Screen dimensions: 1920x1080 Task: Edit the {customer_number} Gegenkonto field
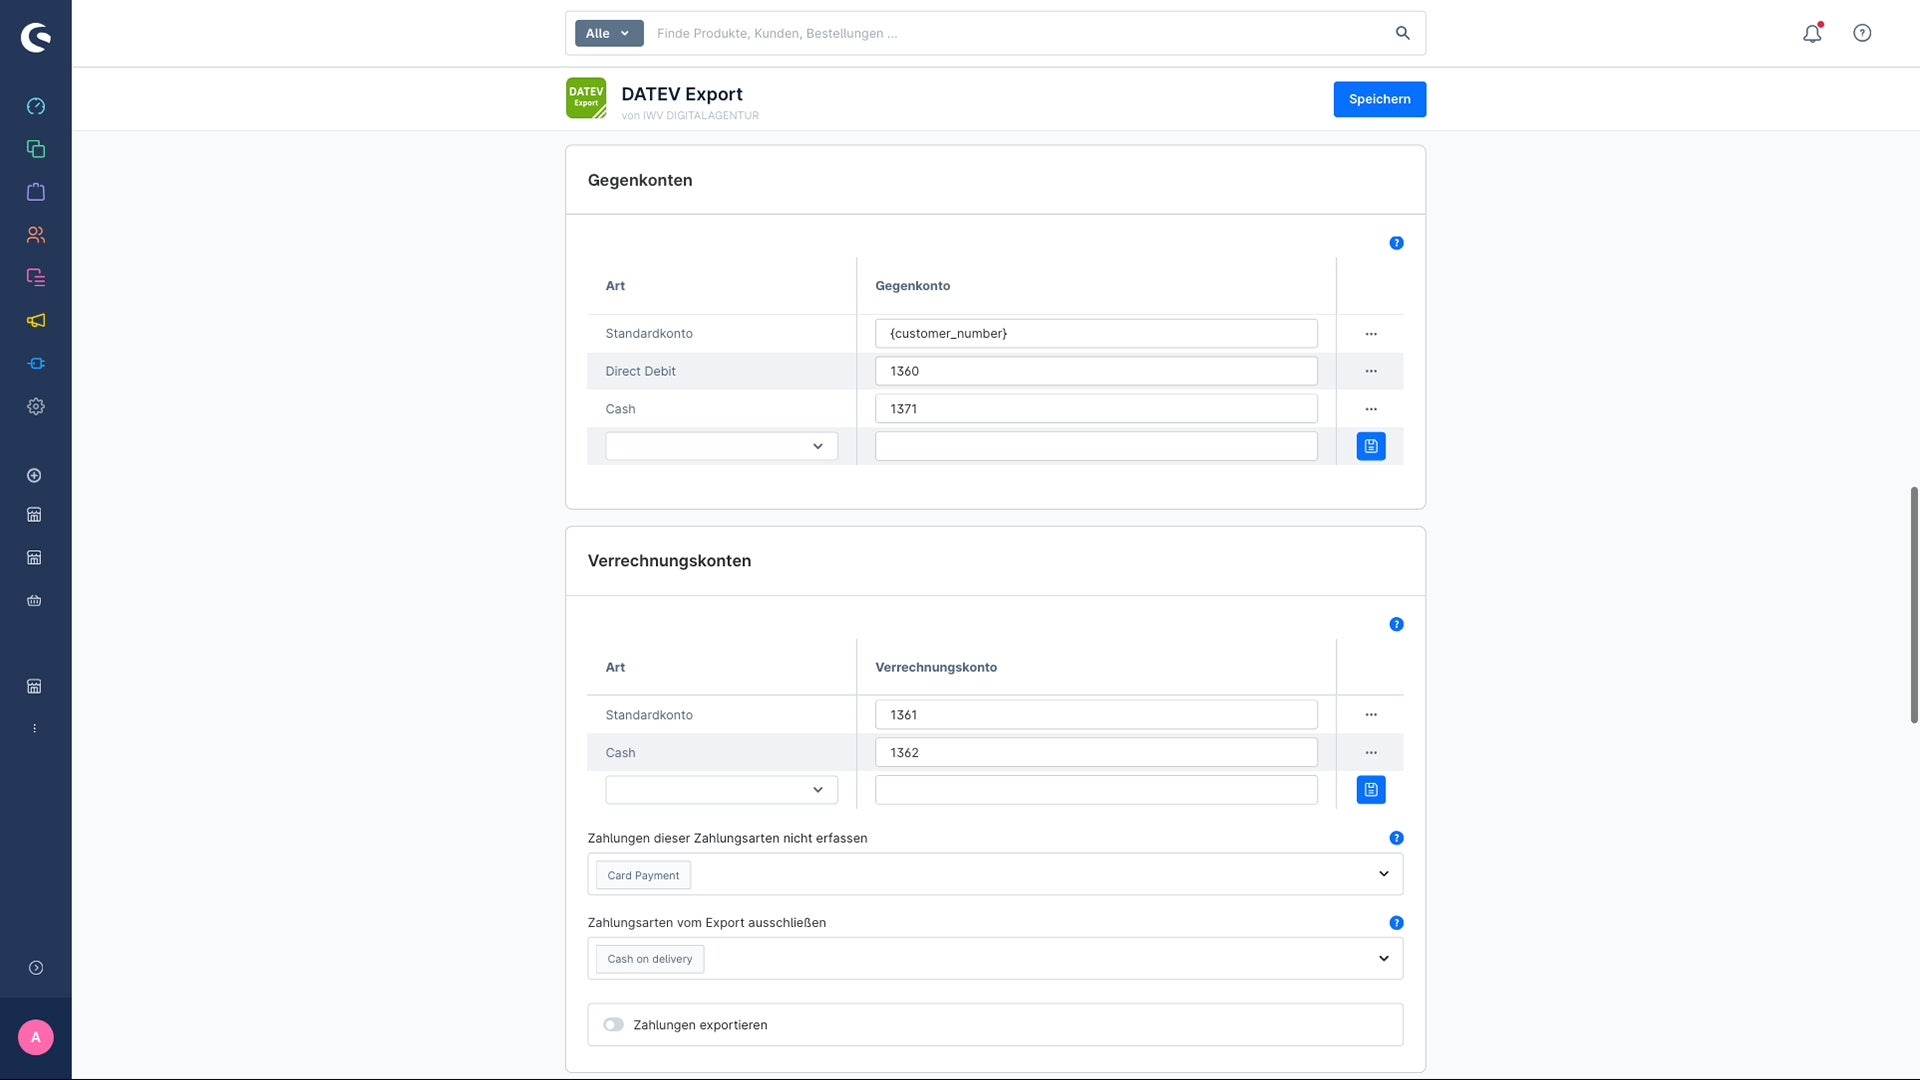tap(1096, 333)
